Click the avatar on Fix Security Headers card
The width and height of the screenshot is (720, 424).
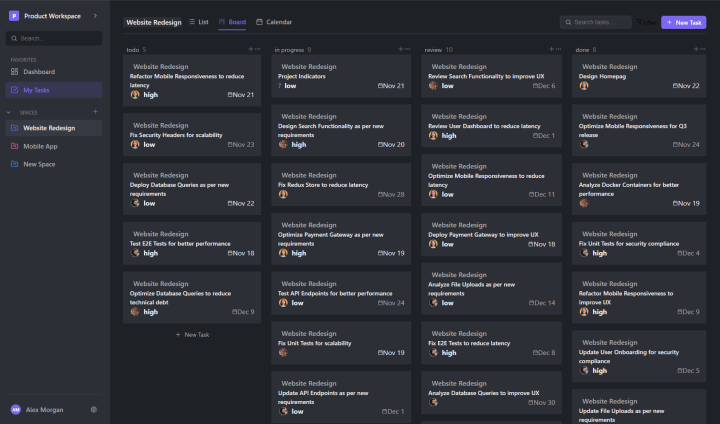[x=135, y=144]
